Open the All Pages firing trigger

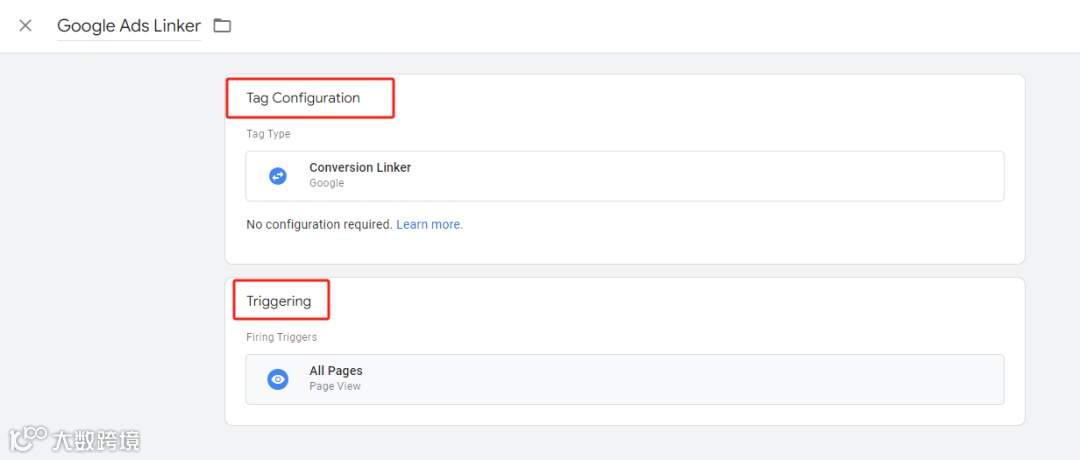[625, 379]
